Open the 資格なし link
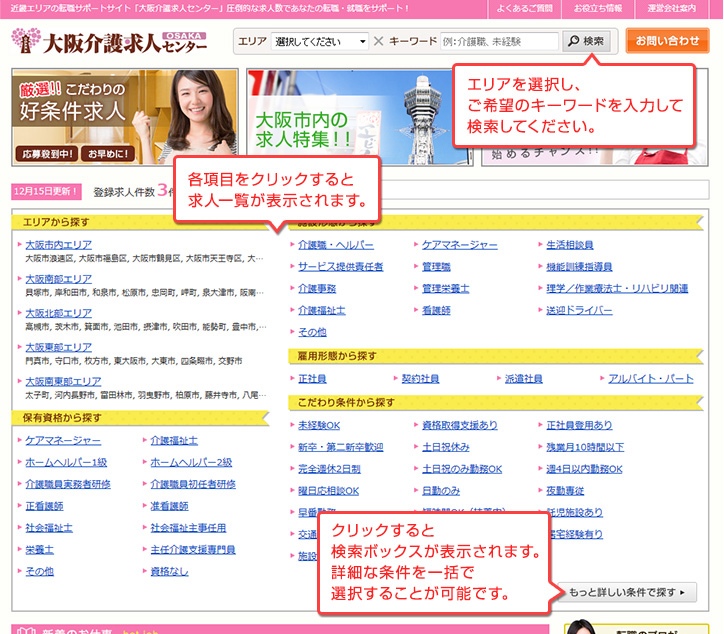 point(169,571)
